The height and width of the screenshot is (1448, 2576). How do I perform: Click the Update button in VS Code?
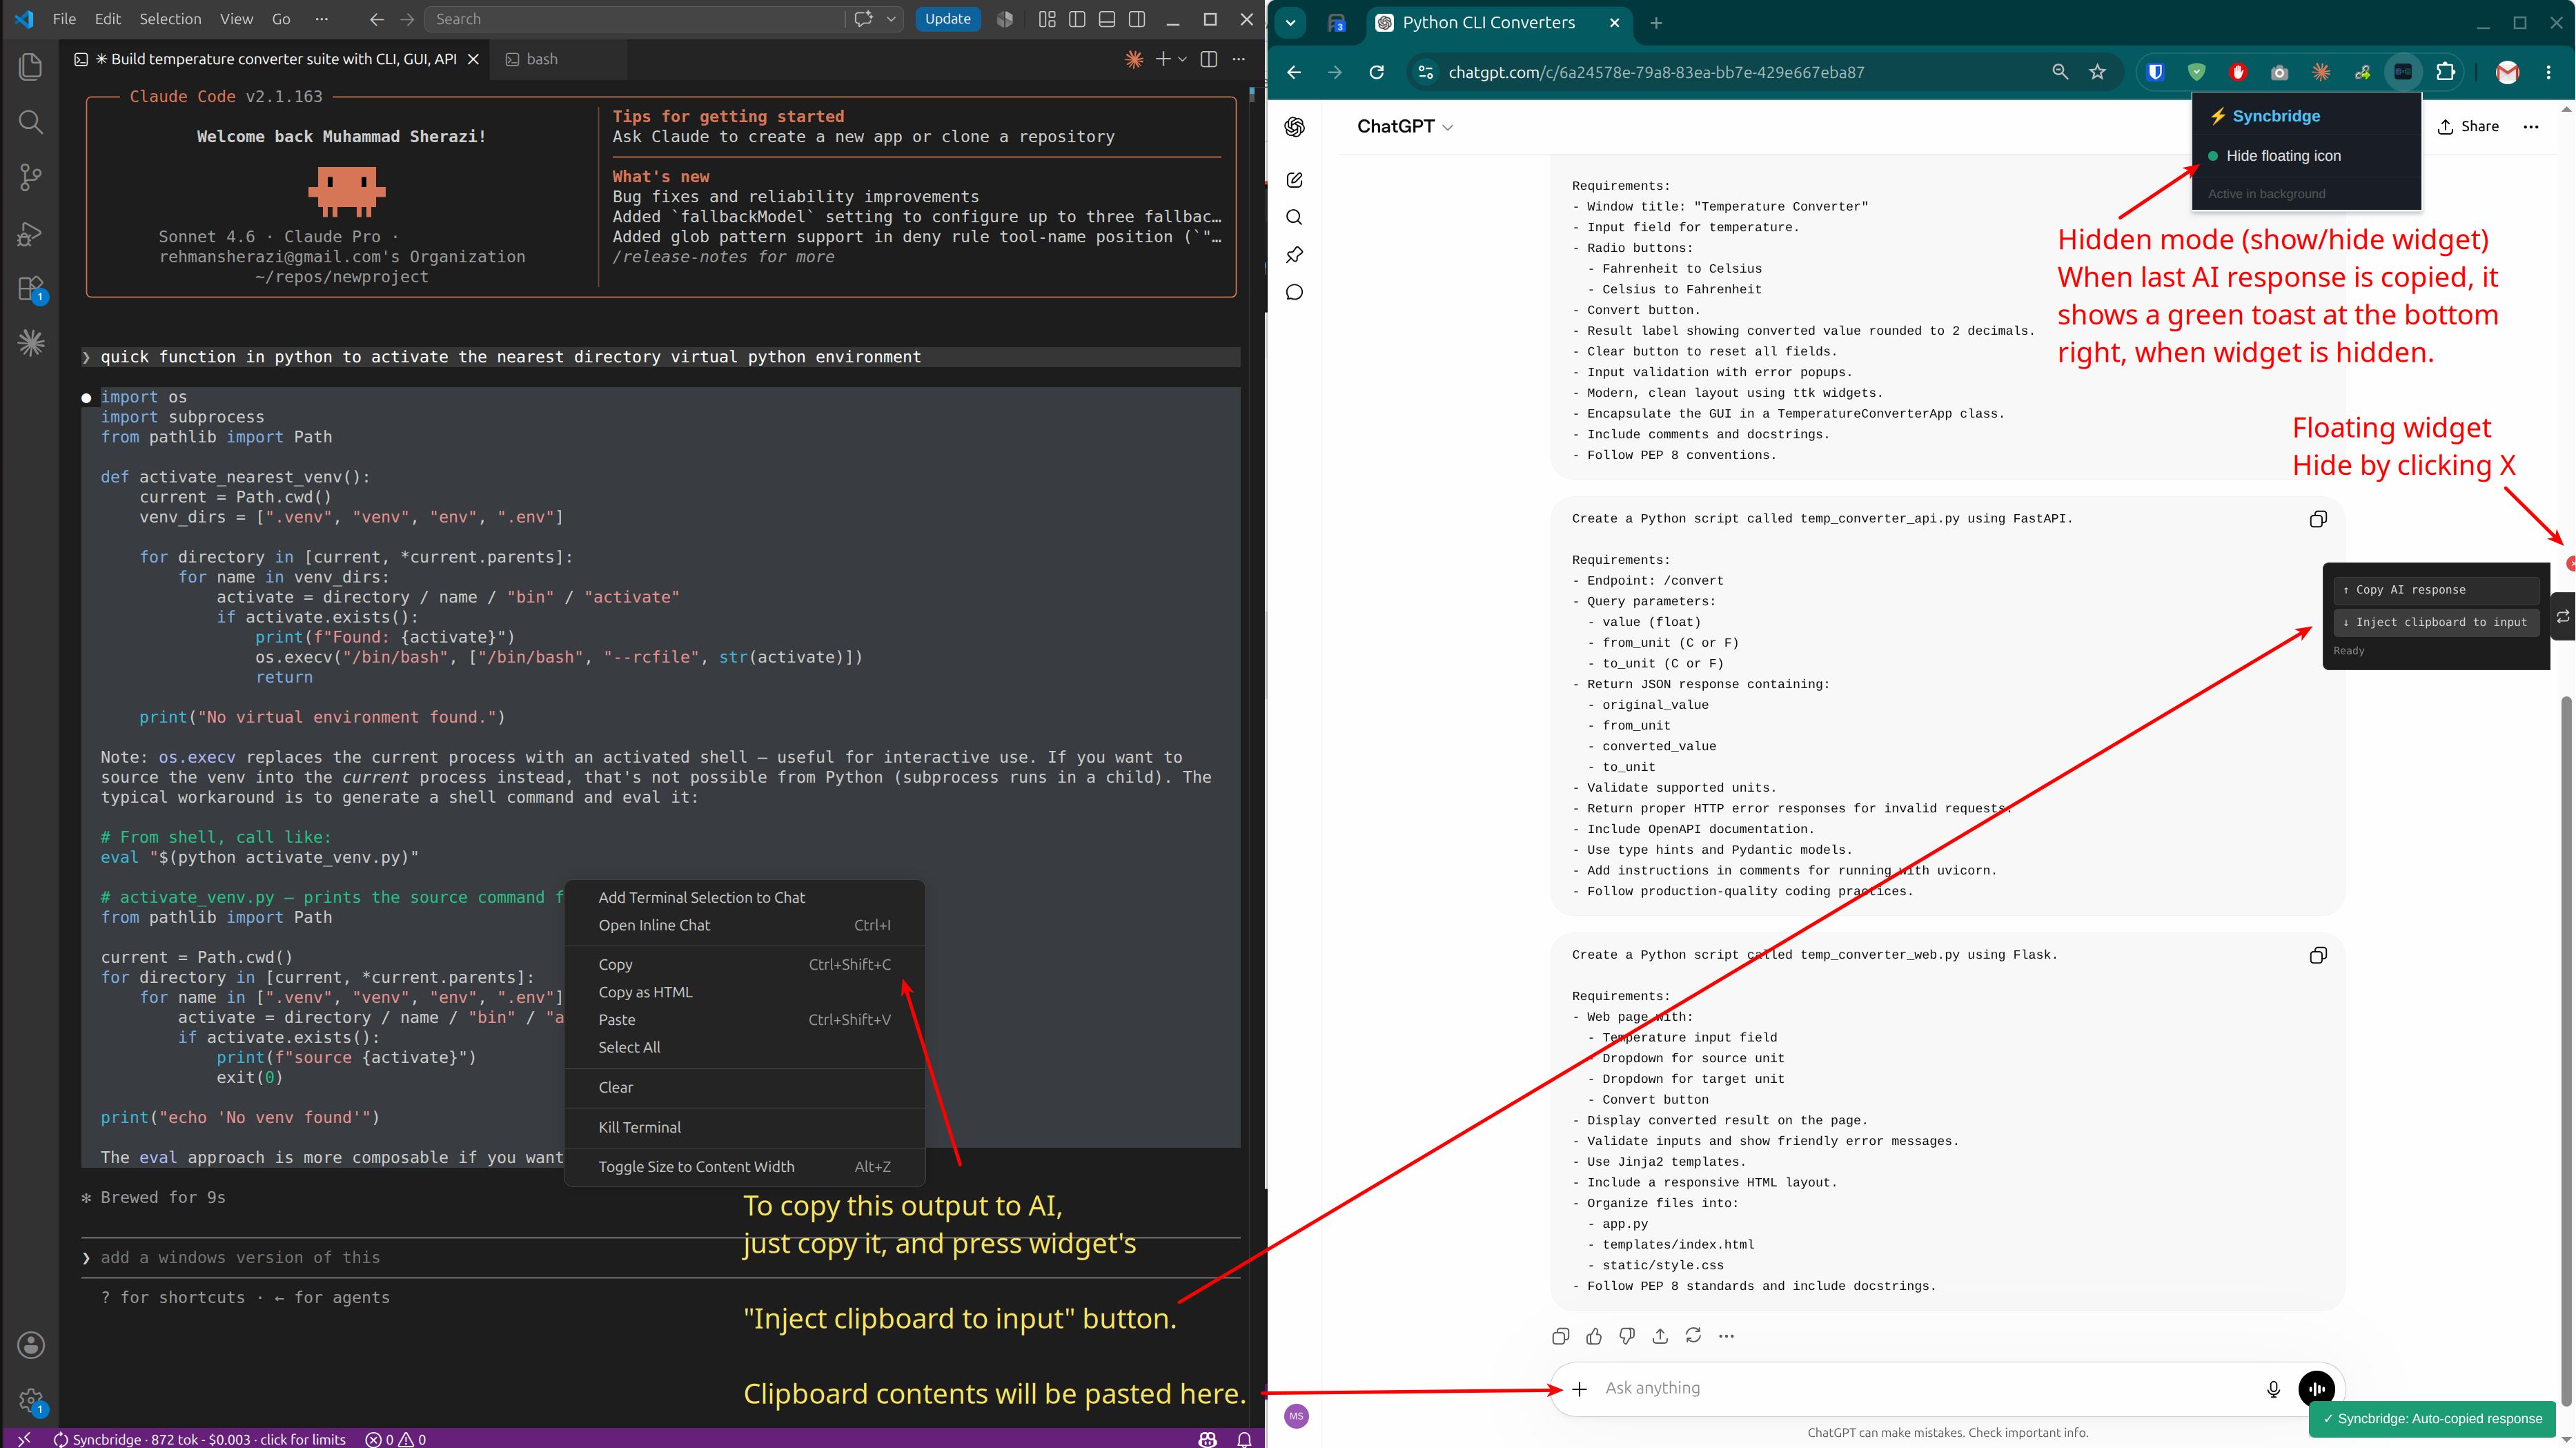947,19
